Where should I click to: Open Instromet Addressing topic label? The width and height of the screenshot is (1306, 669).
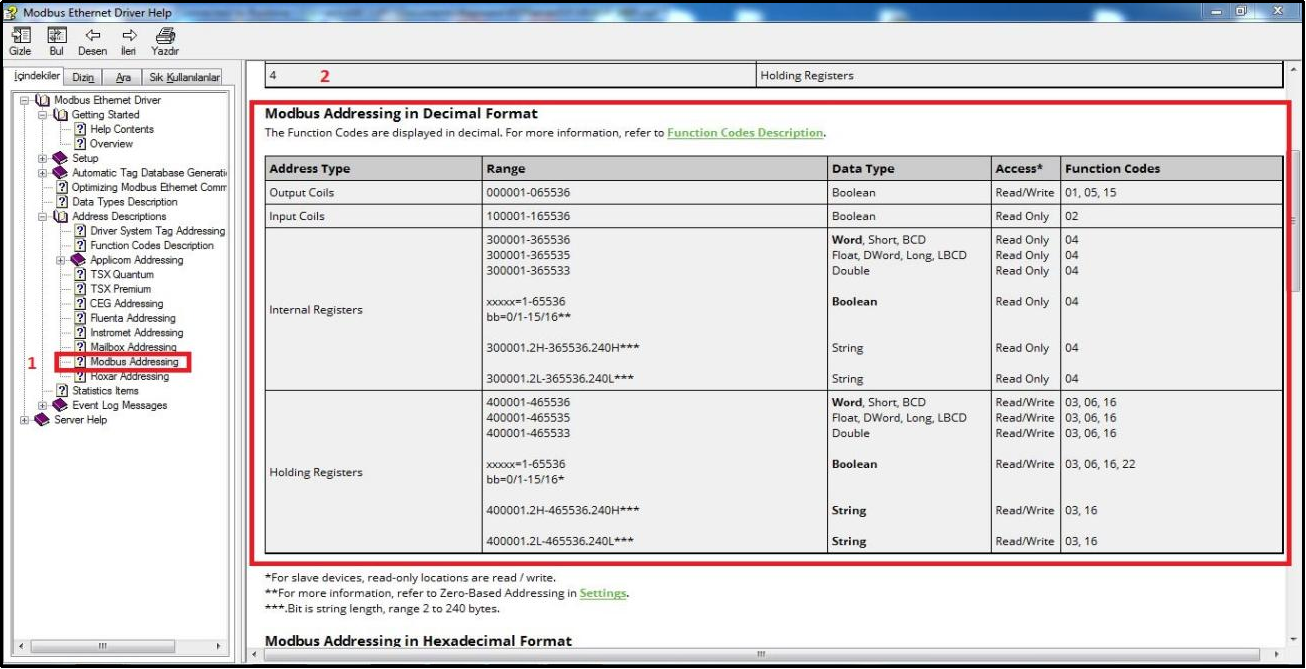tap(137, 332)
